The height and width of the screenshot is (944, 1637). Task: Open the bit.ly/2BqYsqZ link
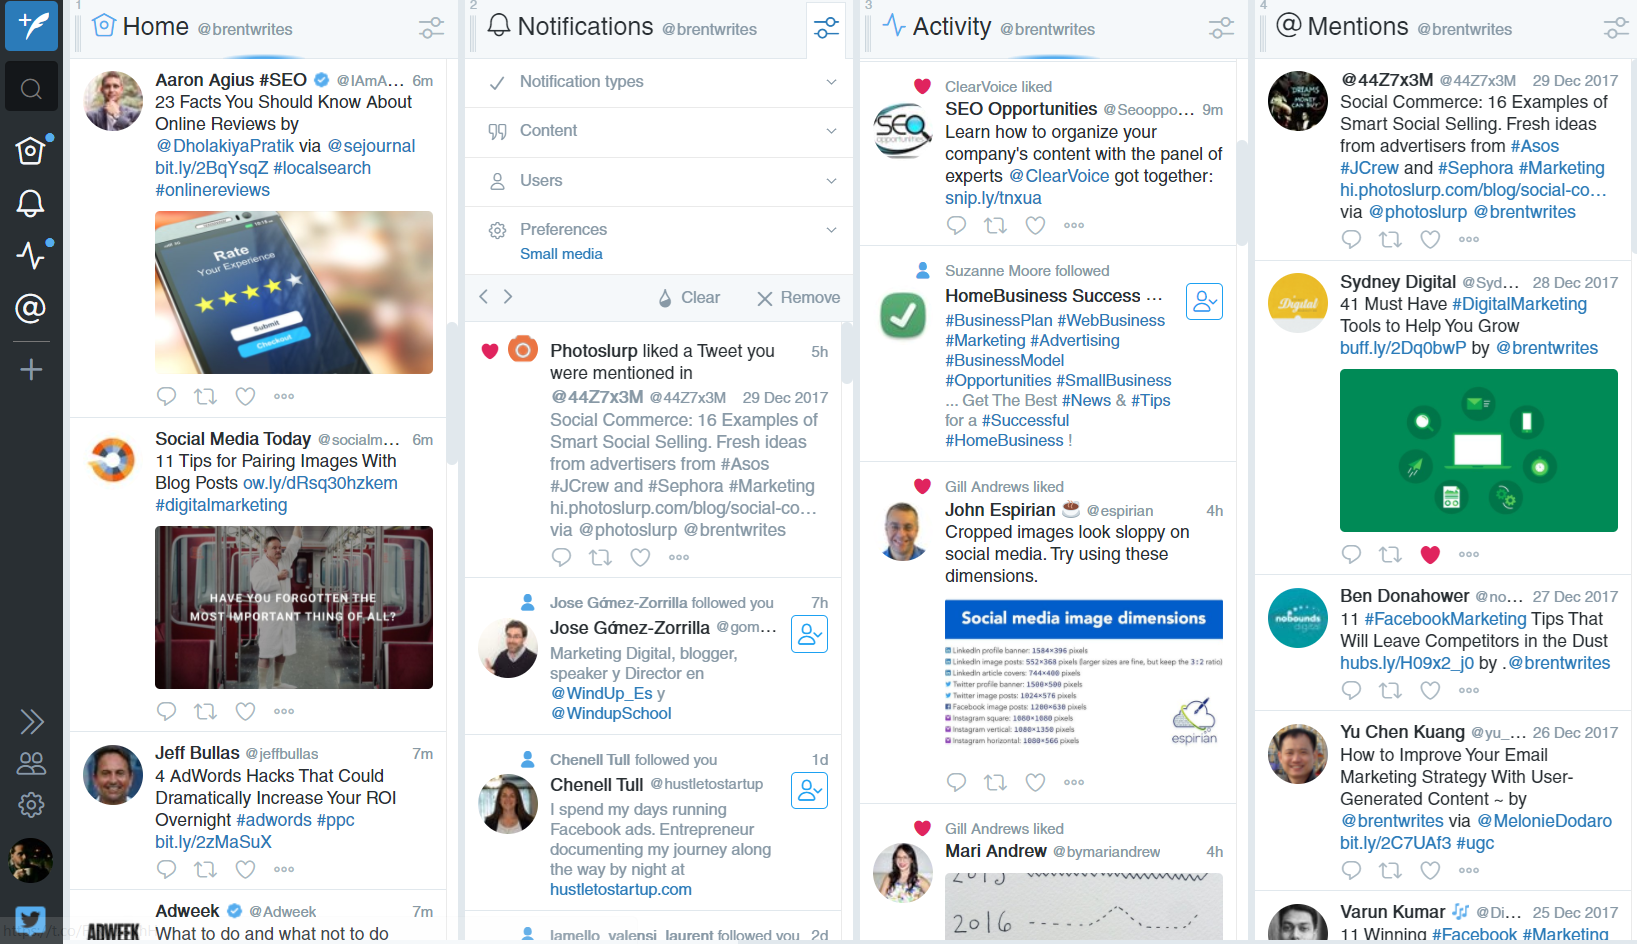click(x=212, y=168)
